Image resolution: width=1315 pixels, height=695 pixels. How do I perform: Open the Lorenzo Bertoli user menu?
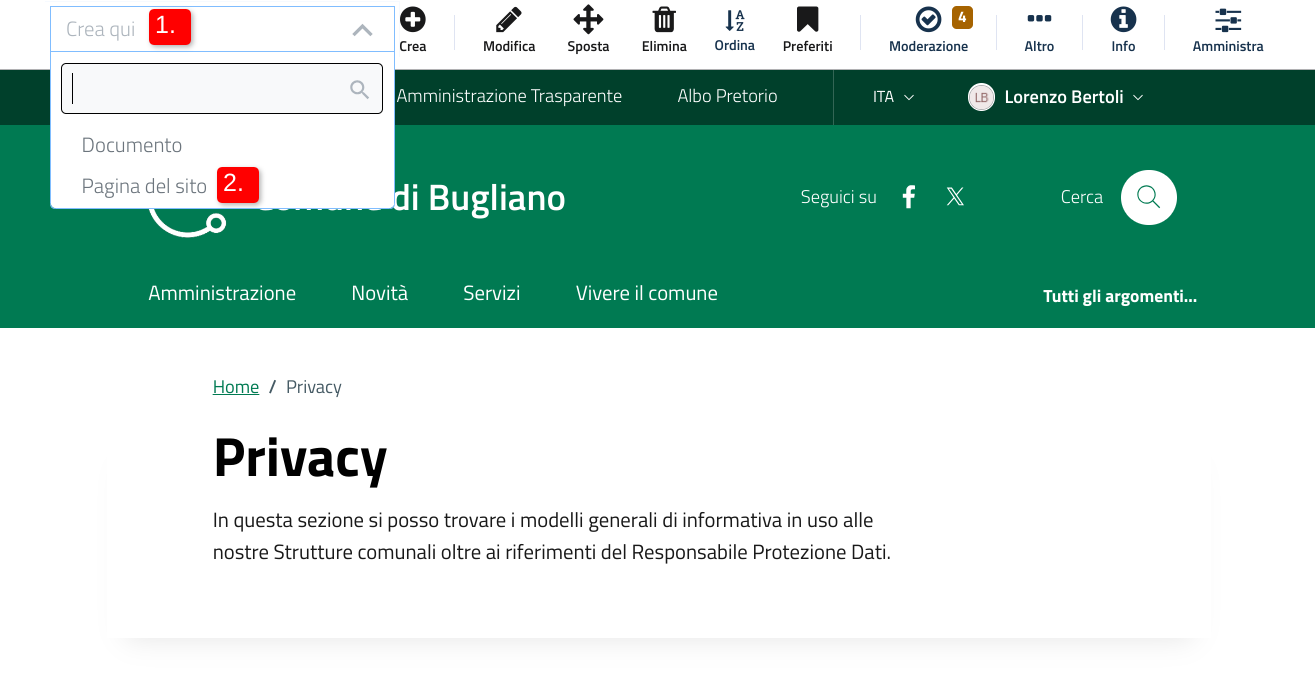[x=1056, y=97]
